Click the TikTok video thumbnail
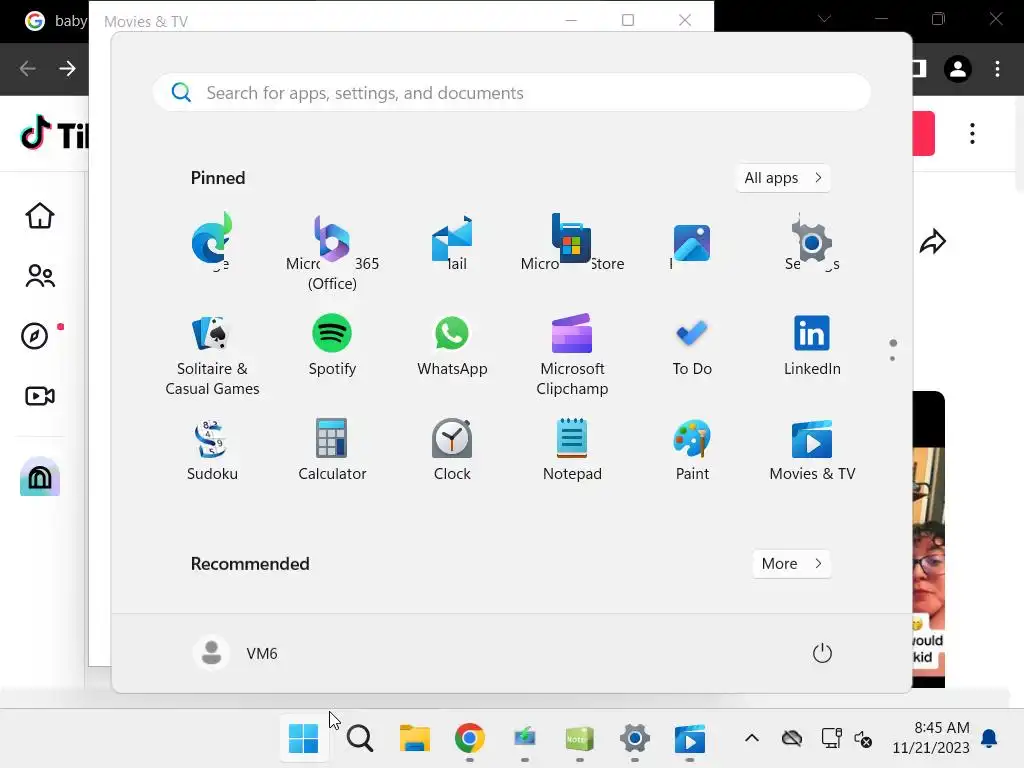 [929, 539]
